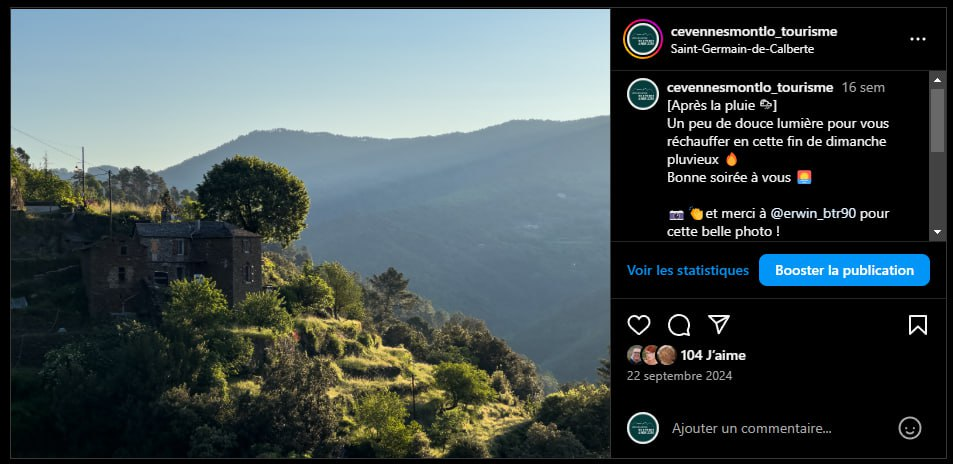Viewport: 953px width, 464px height.
Task: Click the landscape photo of the post
Action: [x=310, y=233]
